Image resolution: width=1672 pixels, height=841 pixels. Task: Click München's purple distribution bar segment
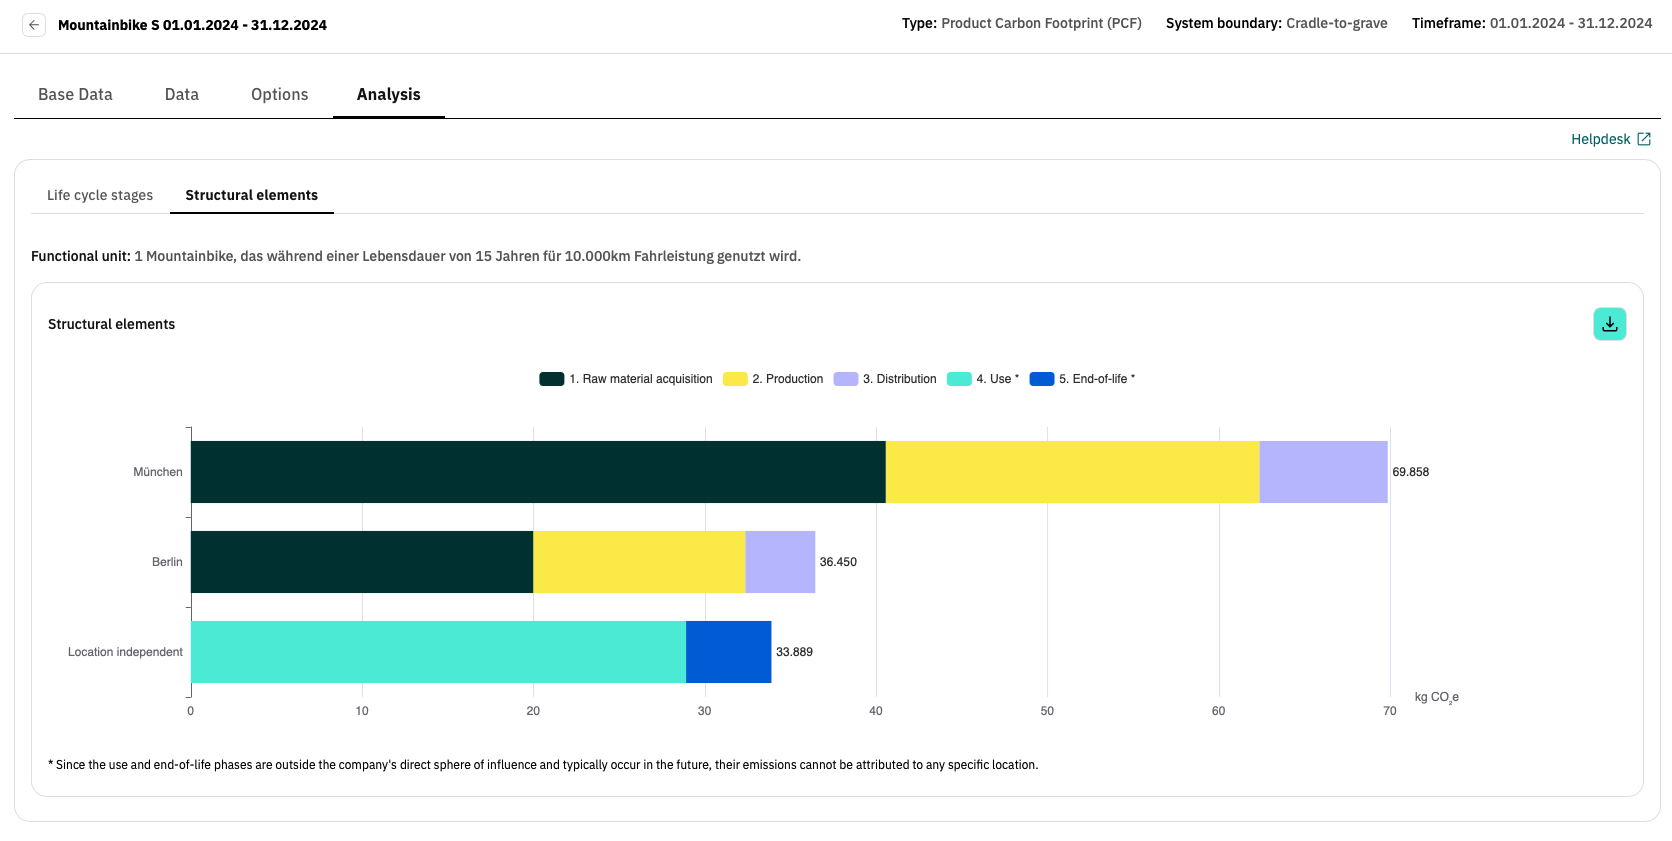tap(1323, 472)
